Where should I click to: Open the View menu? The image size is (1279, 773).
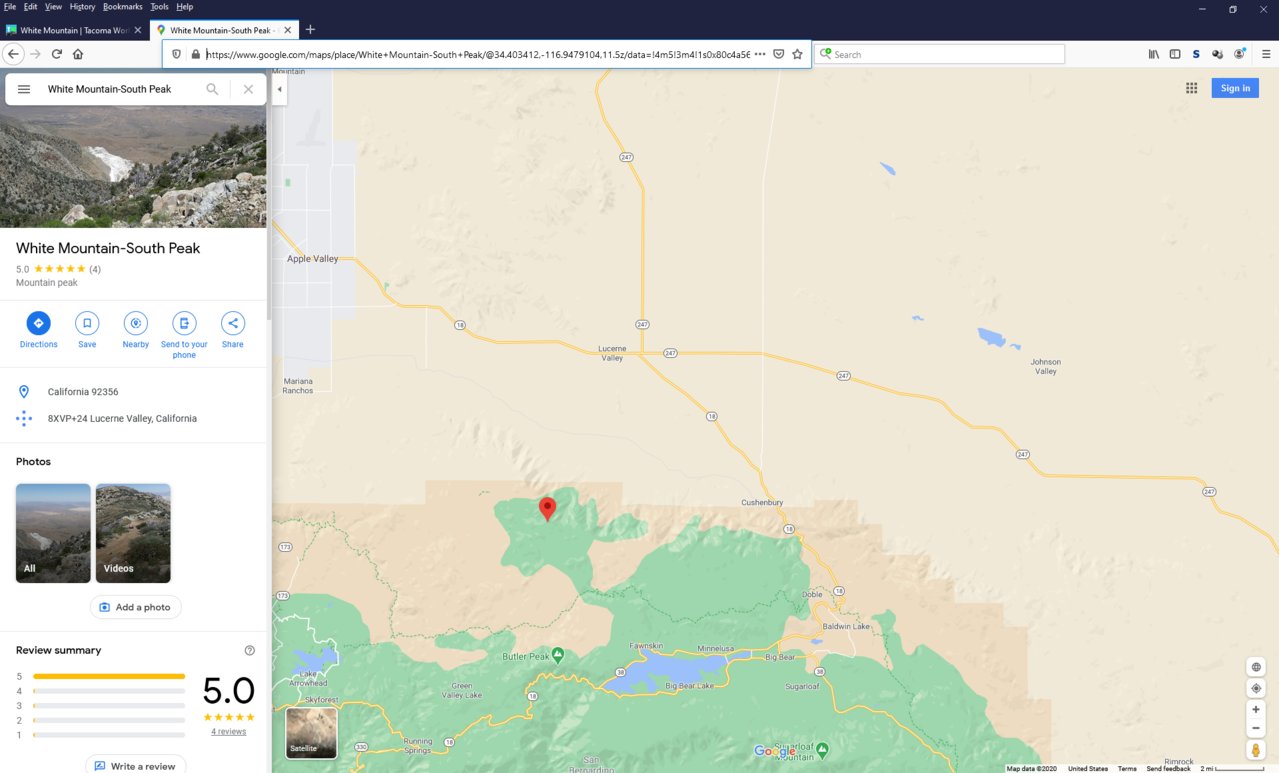53,7
